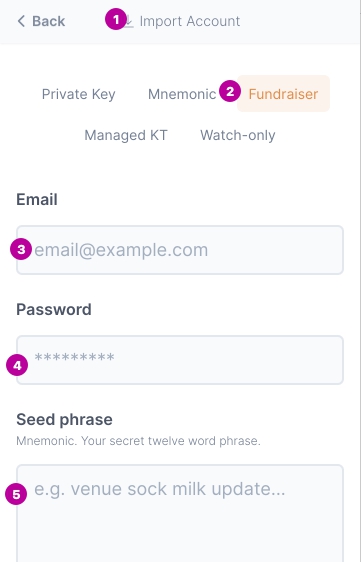The height and width of the screenshot is (562, 361).
Task: Click the purple number 5 marker
Action: 16,494
